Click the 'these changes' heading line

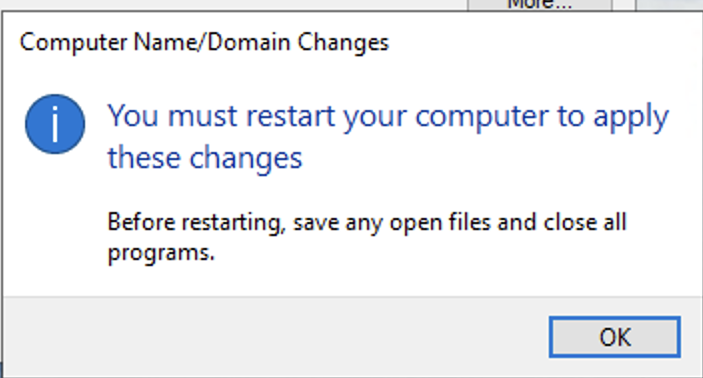coord(205,158)
